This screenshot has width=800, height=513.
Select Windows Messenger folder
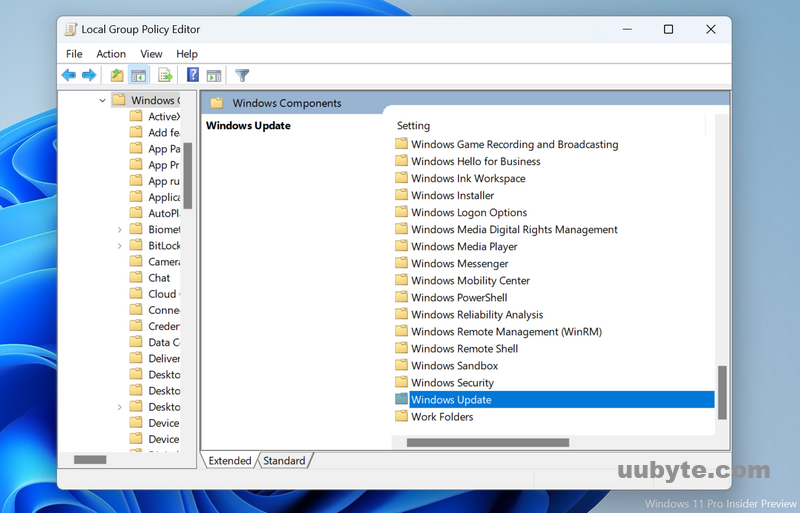point(460,263)
